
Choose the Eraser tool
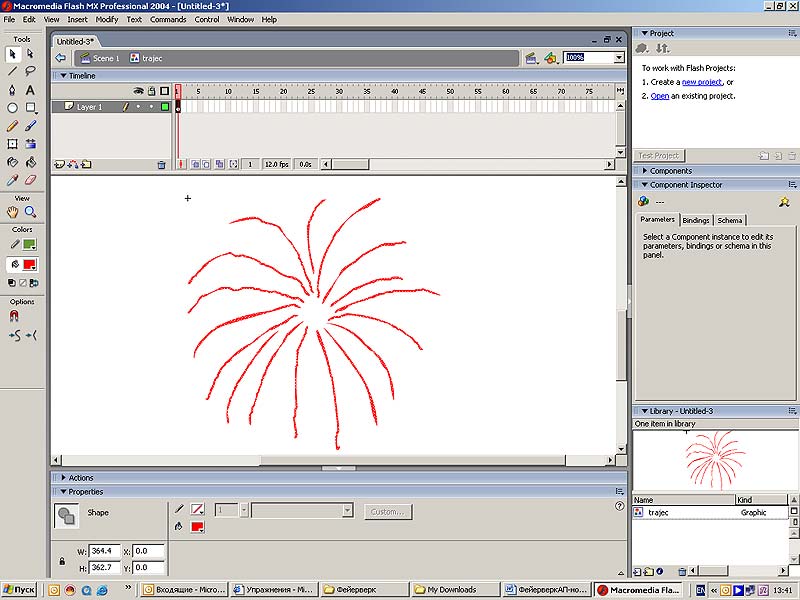point(30,180)
